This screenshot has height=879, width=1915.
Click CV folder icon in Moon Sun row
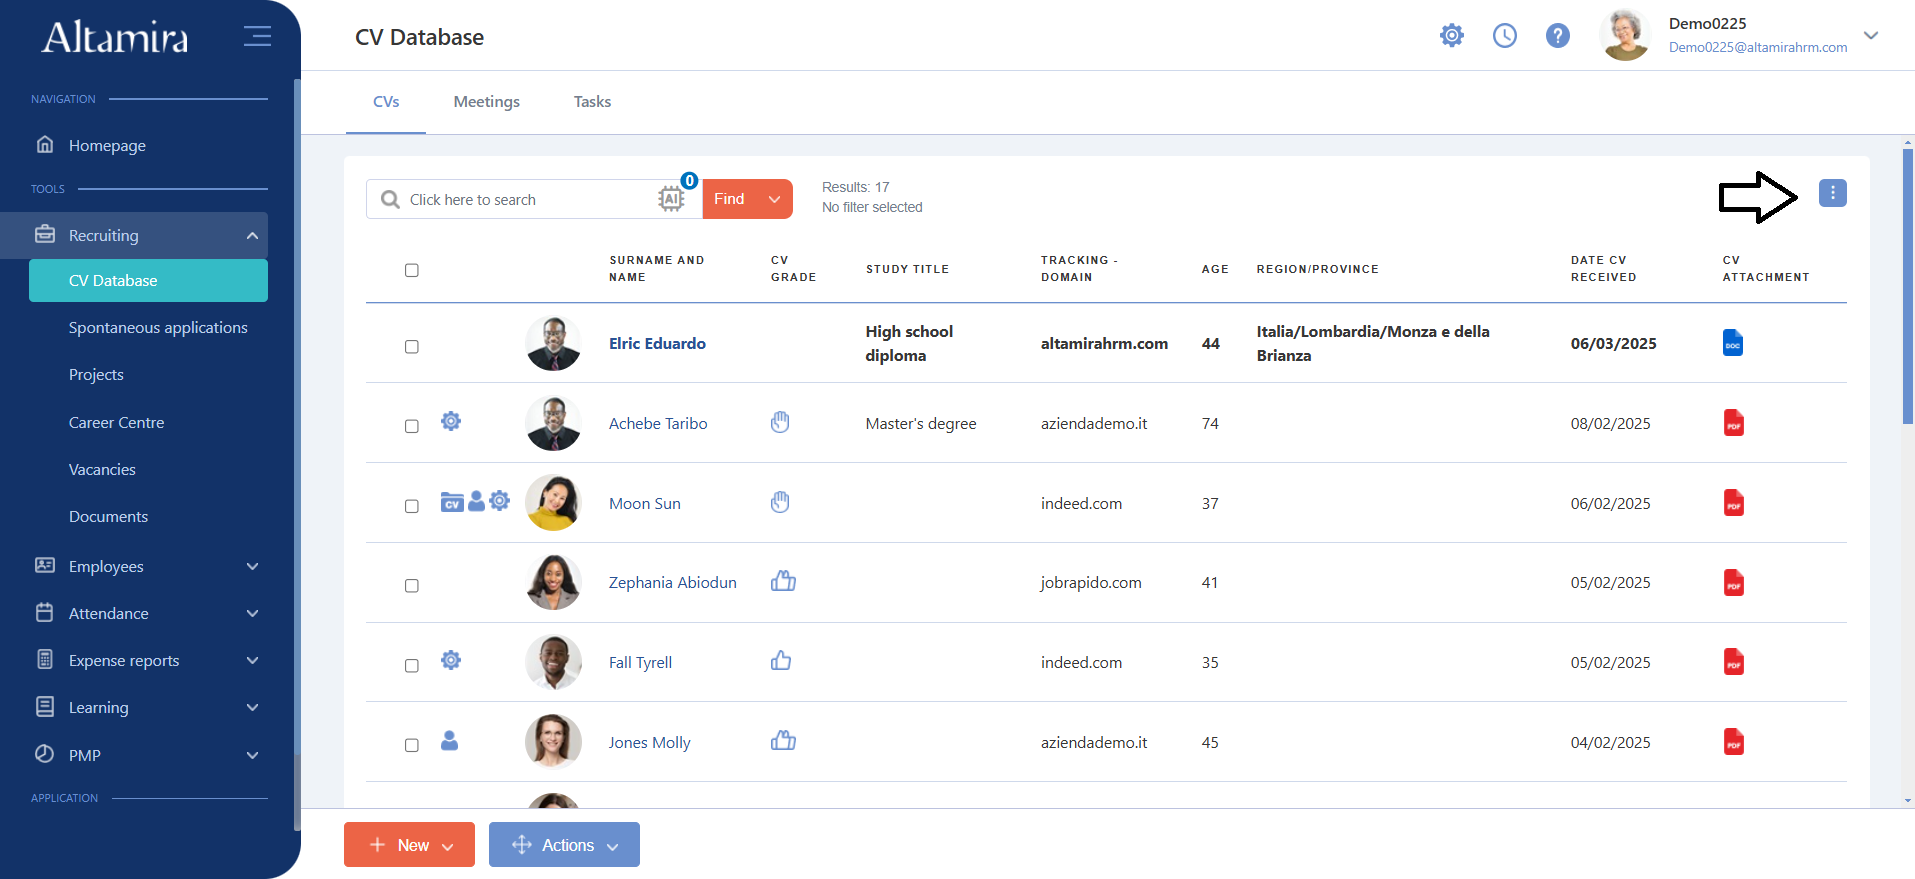point(452,502)
